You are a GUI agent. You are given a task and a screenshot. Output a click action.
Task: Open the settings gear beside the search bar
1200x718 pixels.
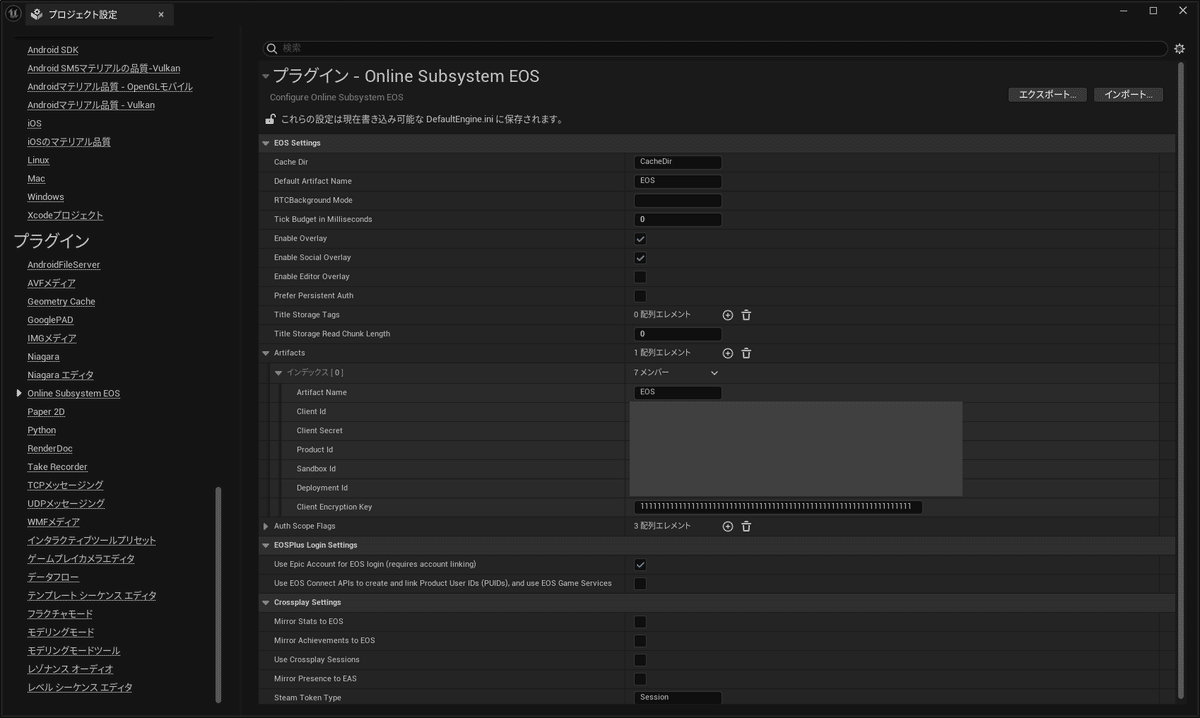pos(1179,48)
